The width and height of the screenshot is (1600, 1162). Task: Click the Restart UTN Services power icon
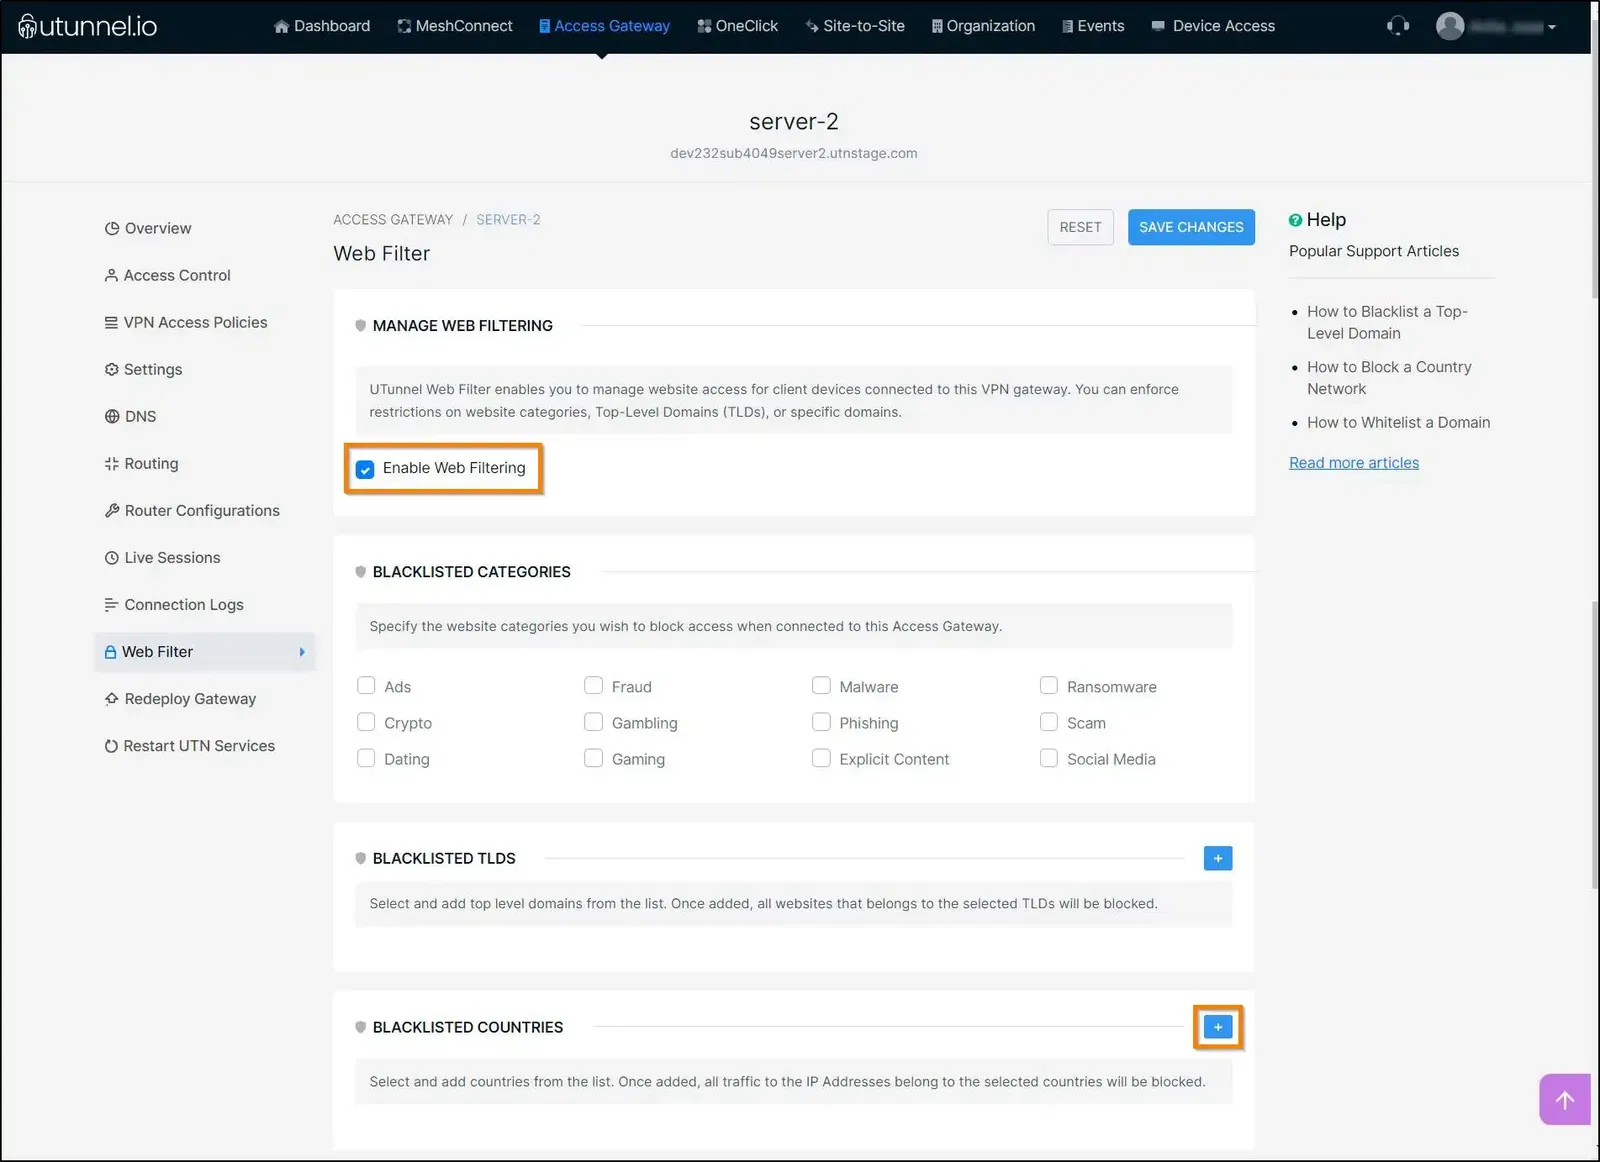click(111, 746)
